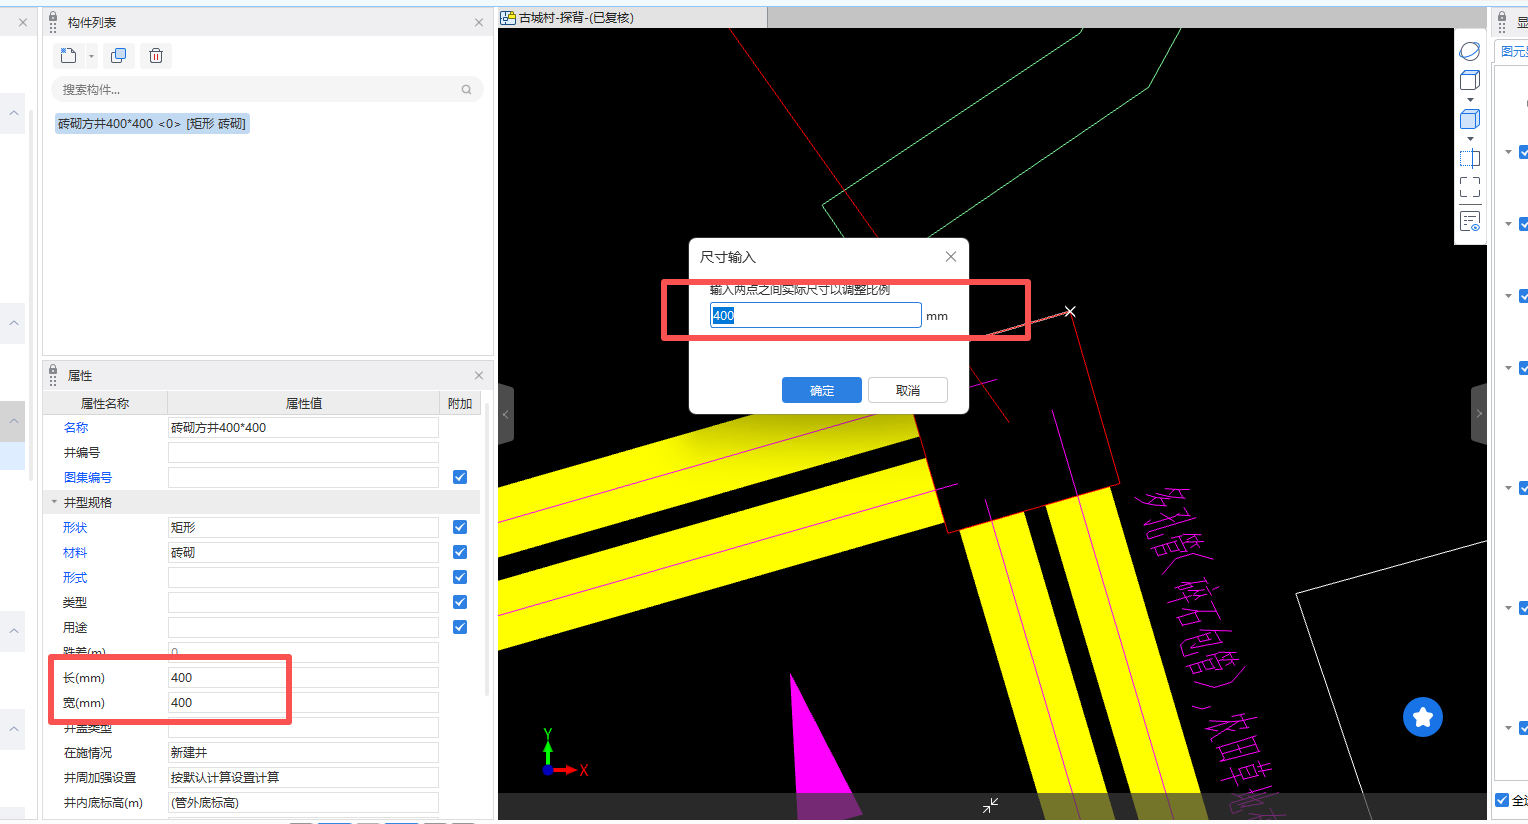Select 砖砌方井400*400 component in list
This screenshot has height=824, width=1528.
click(x=152, y=124)
